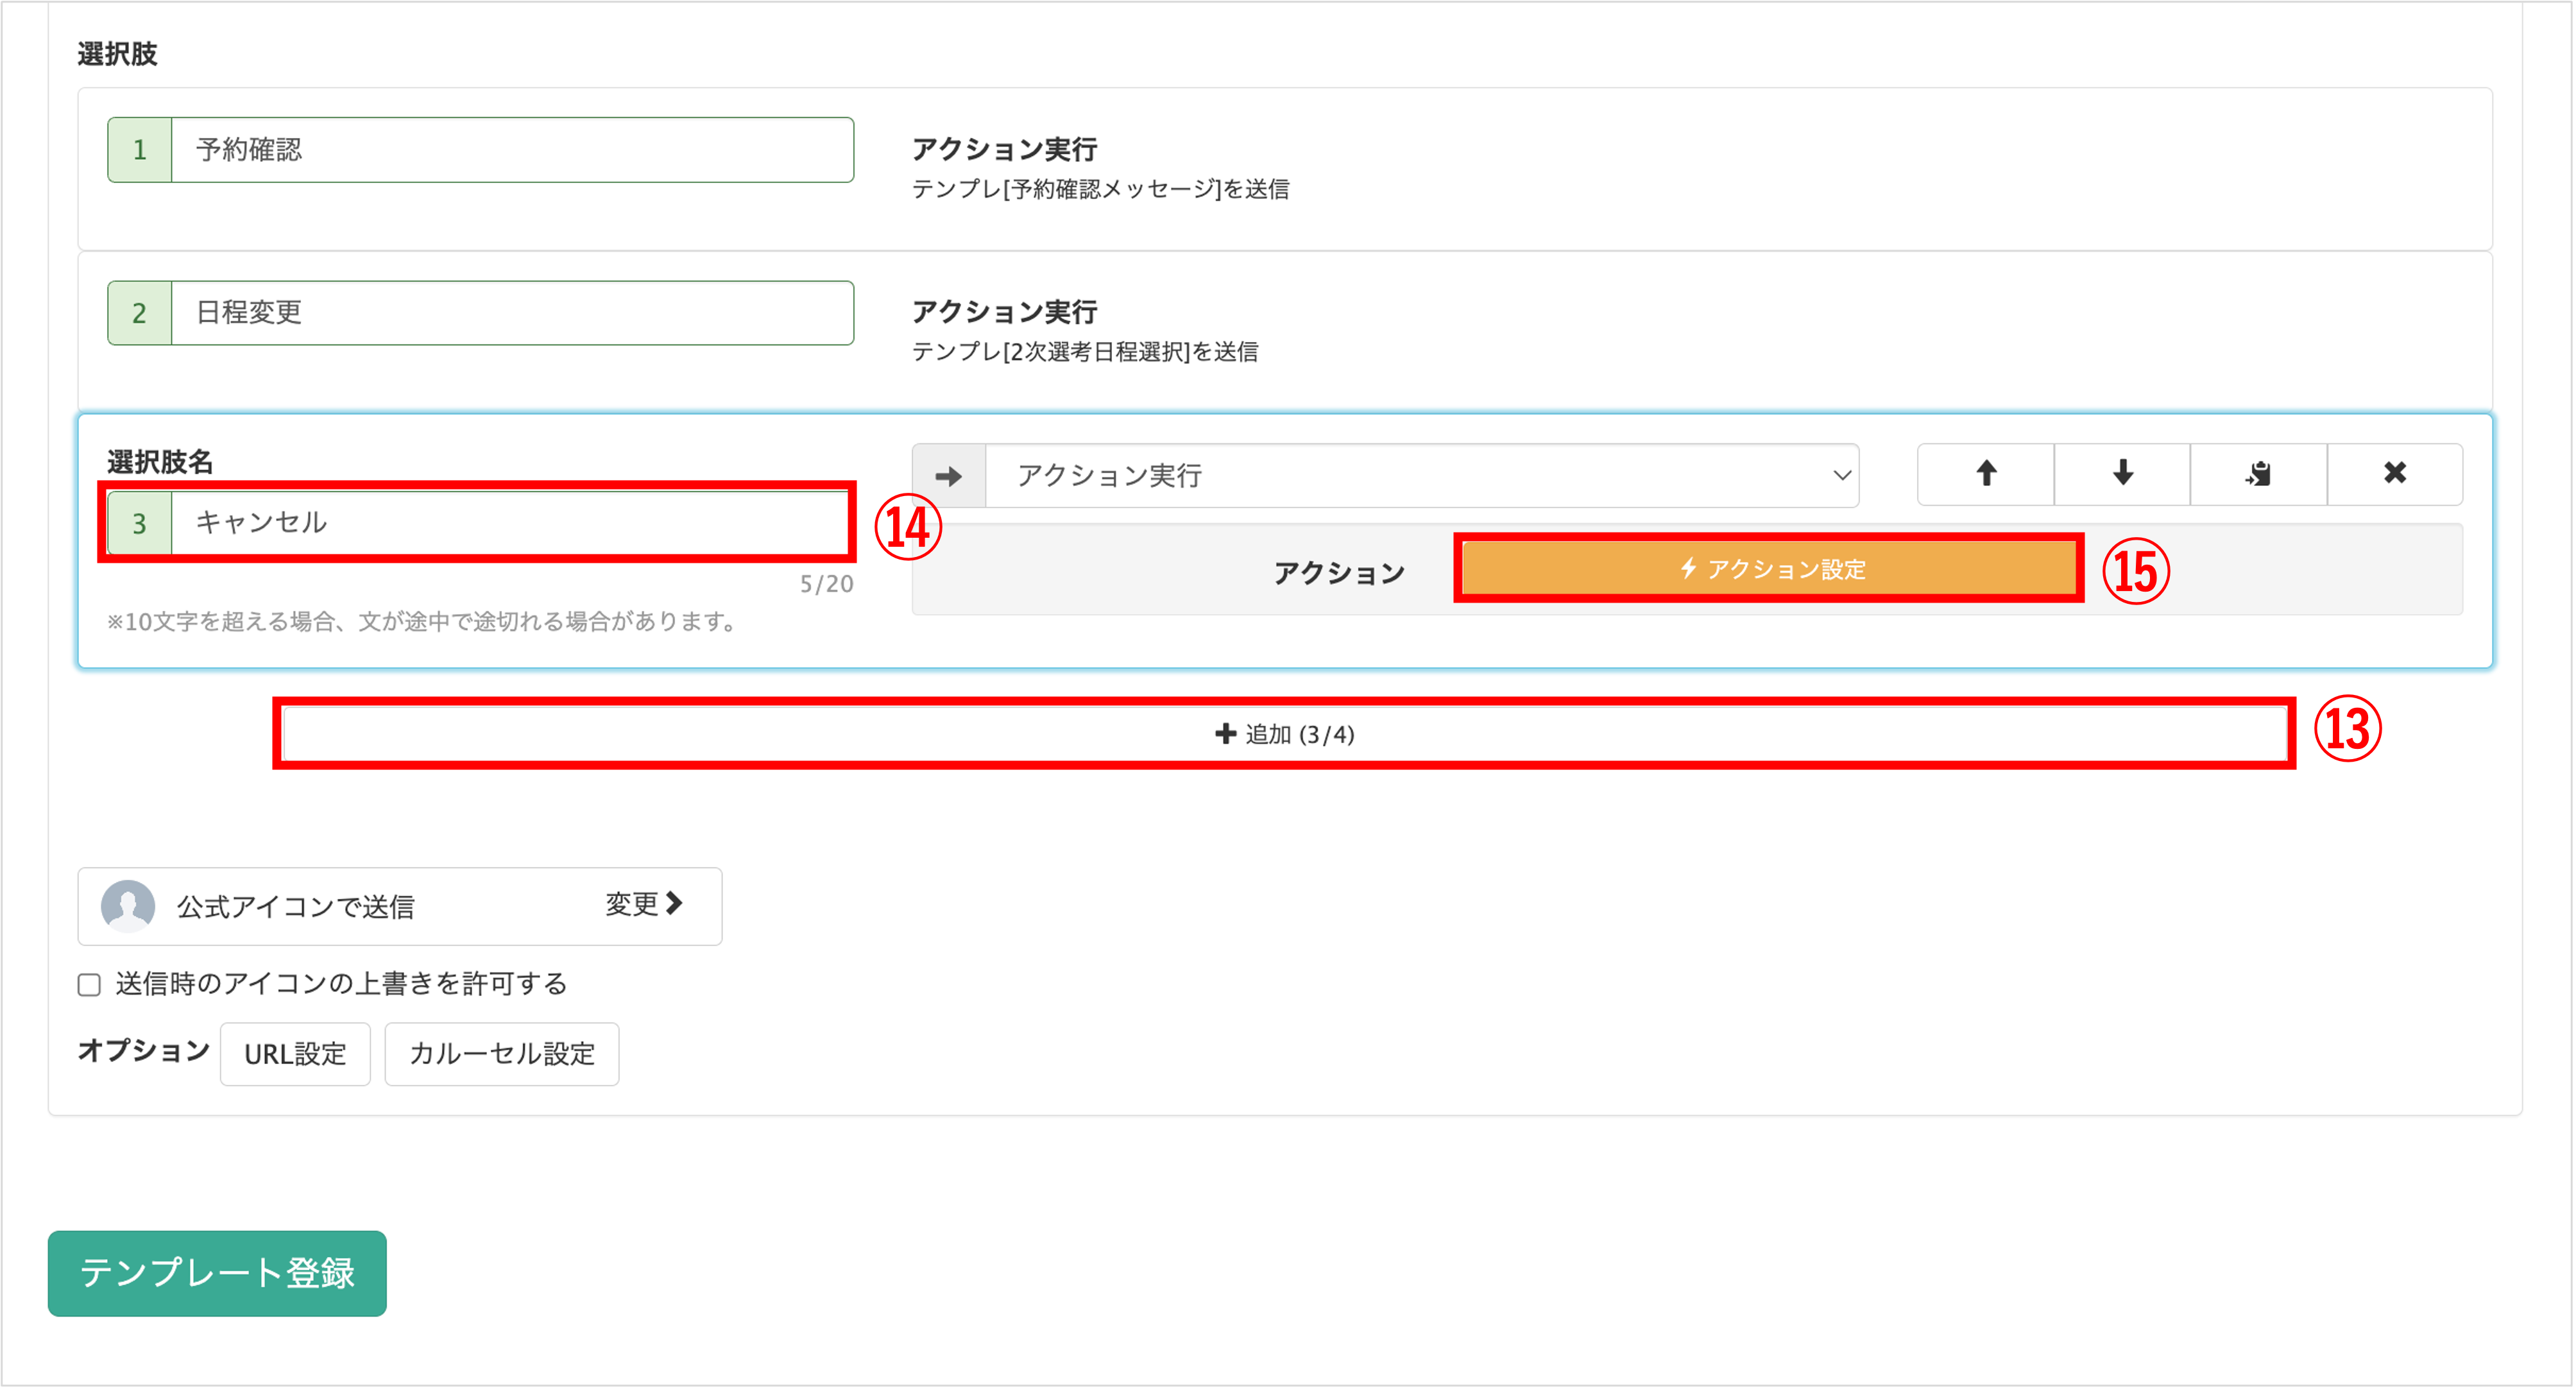This screenshot has height=1388, width=2576.
Task: Click テンプレ[予約確認メッセージ]を送信 text
Action: (x=1100, y=189)
